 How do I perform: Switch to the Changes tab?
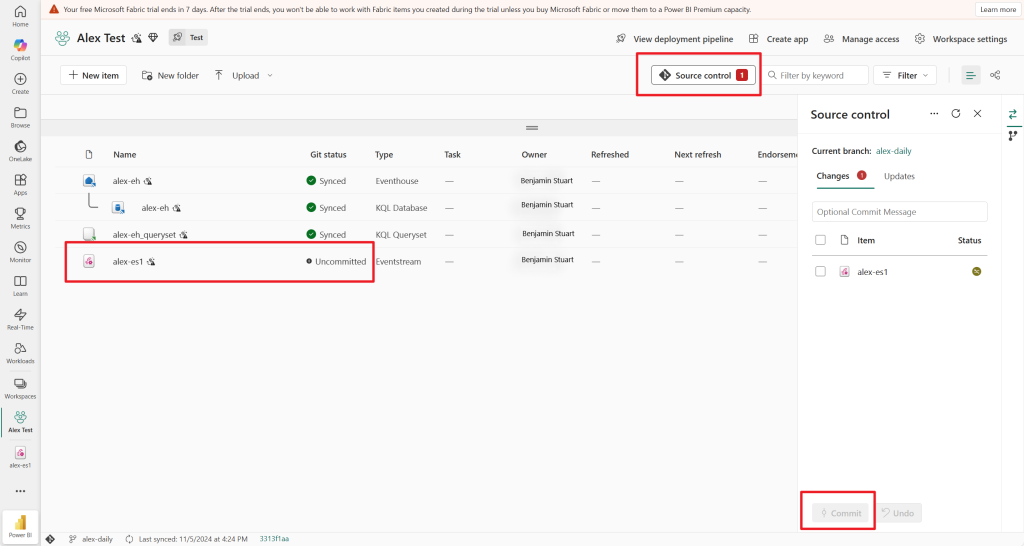(841, 176)
